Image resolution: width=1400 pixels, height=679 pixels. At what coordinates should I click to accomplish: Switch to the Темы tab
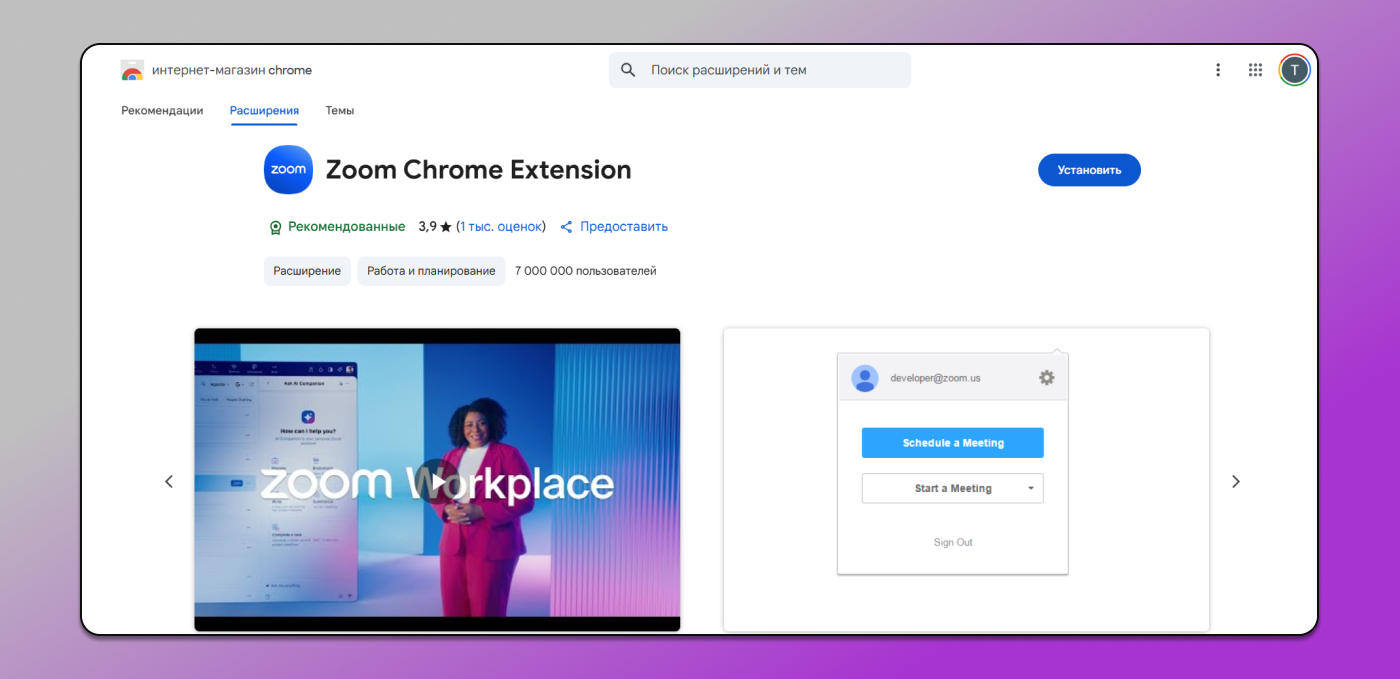pos(339,111)
